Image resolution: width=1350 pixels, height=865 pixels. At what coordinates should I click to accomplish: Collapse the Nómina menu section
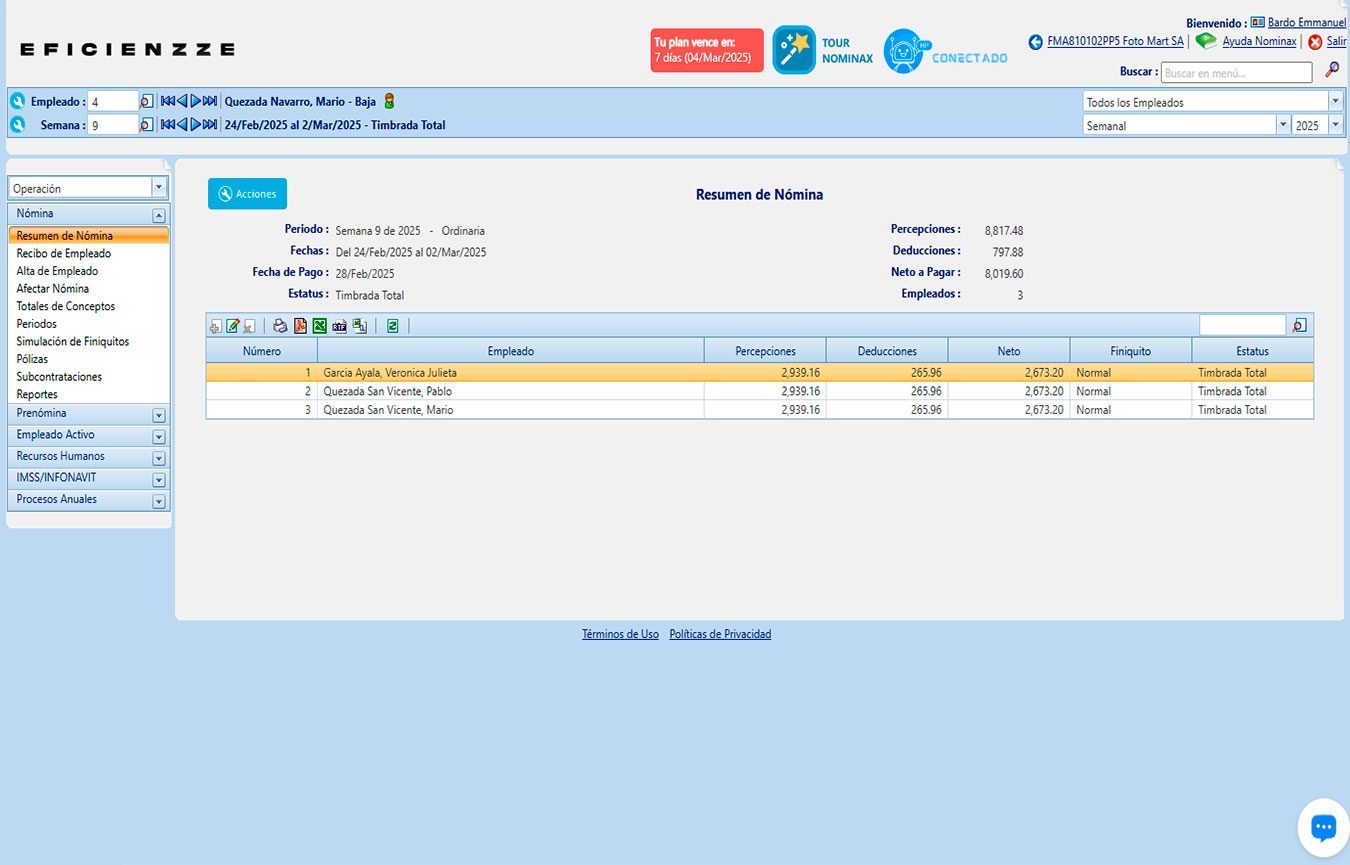coord(158,215)
